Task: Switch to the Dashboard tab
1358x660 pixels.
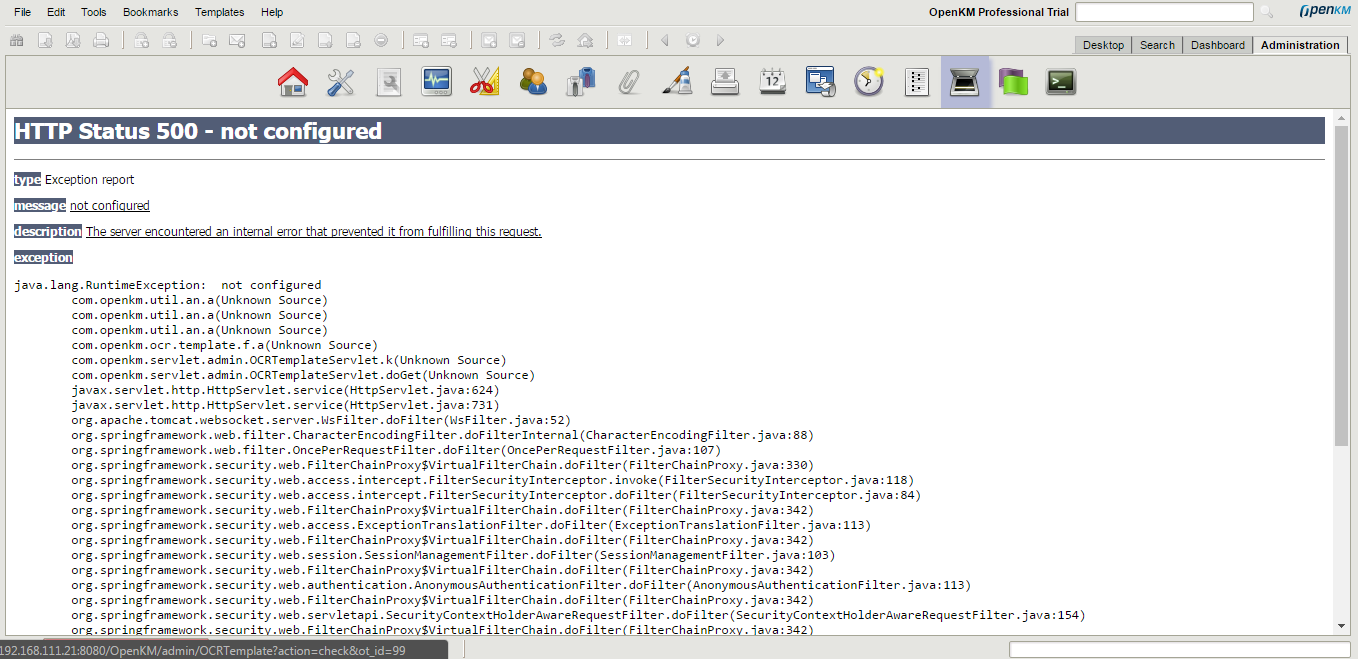Action: [x=1217, y=45]
